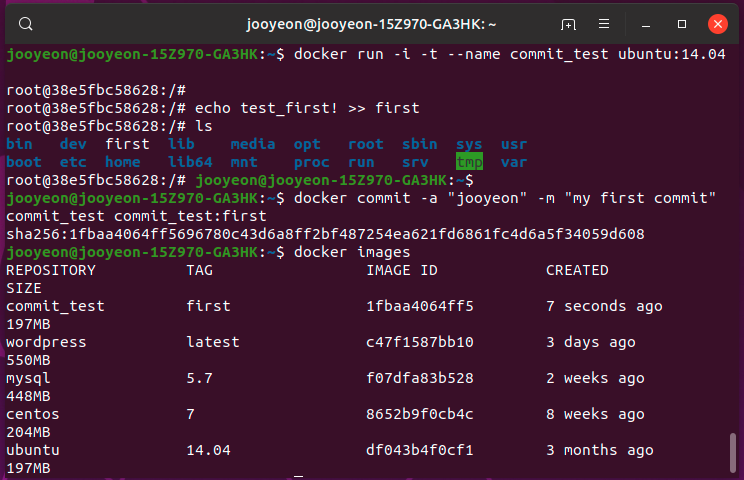
Task: Open the hamburger menu in the title bar
Action: 604,24
